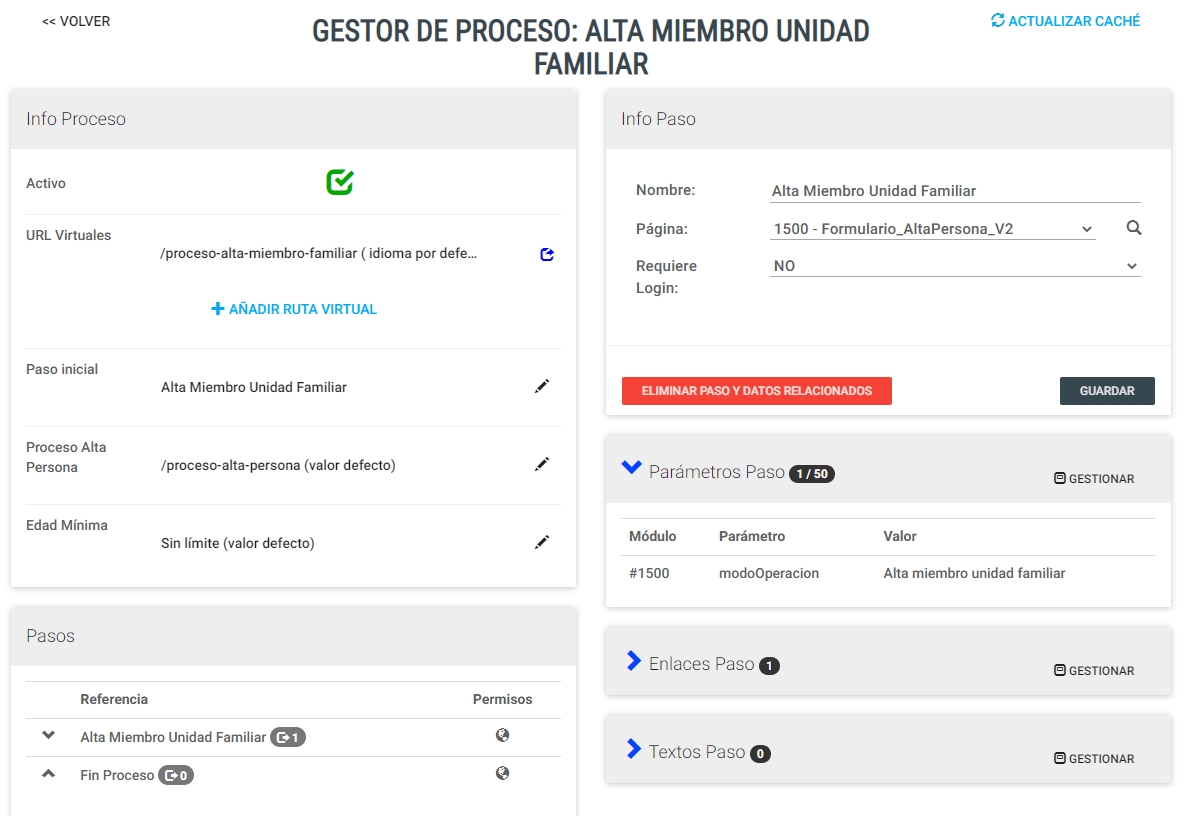Click the open-link icon beside the virtual URL
The height and width of the screenshot is (816, 1200).
547,255
